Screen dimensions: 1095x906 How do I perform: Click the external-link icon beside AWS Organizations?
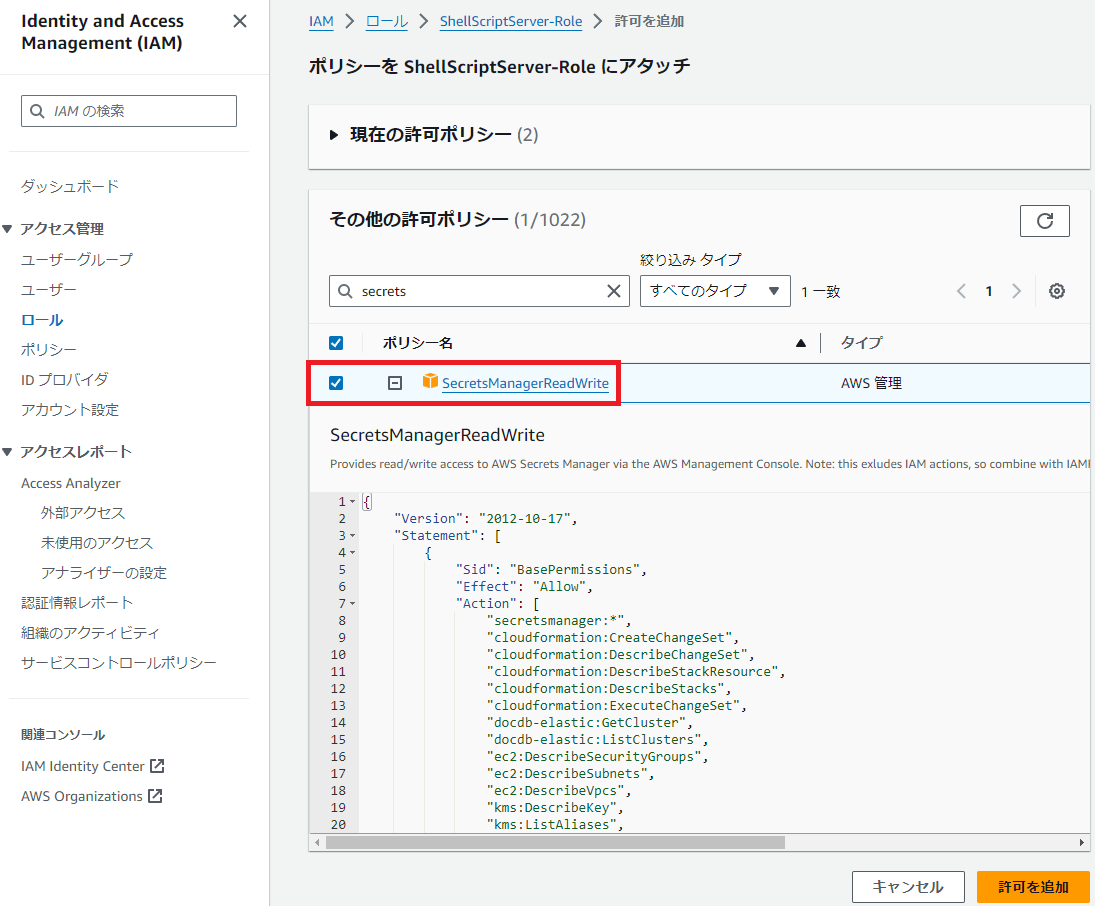pyautogui.click(x=155, y=796)
